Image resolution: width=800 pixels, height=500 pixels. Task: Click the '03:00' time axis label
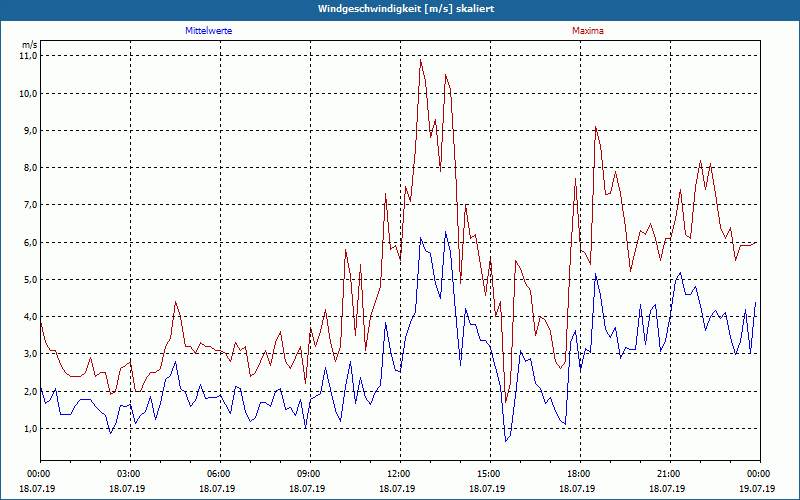coord(131,474)
